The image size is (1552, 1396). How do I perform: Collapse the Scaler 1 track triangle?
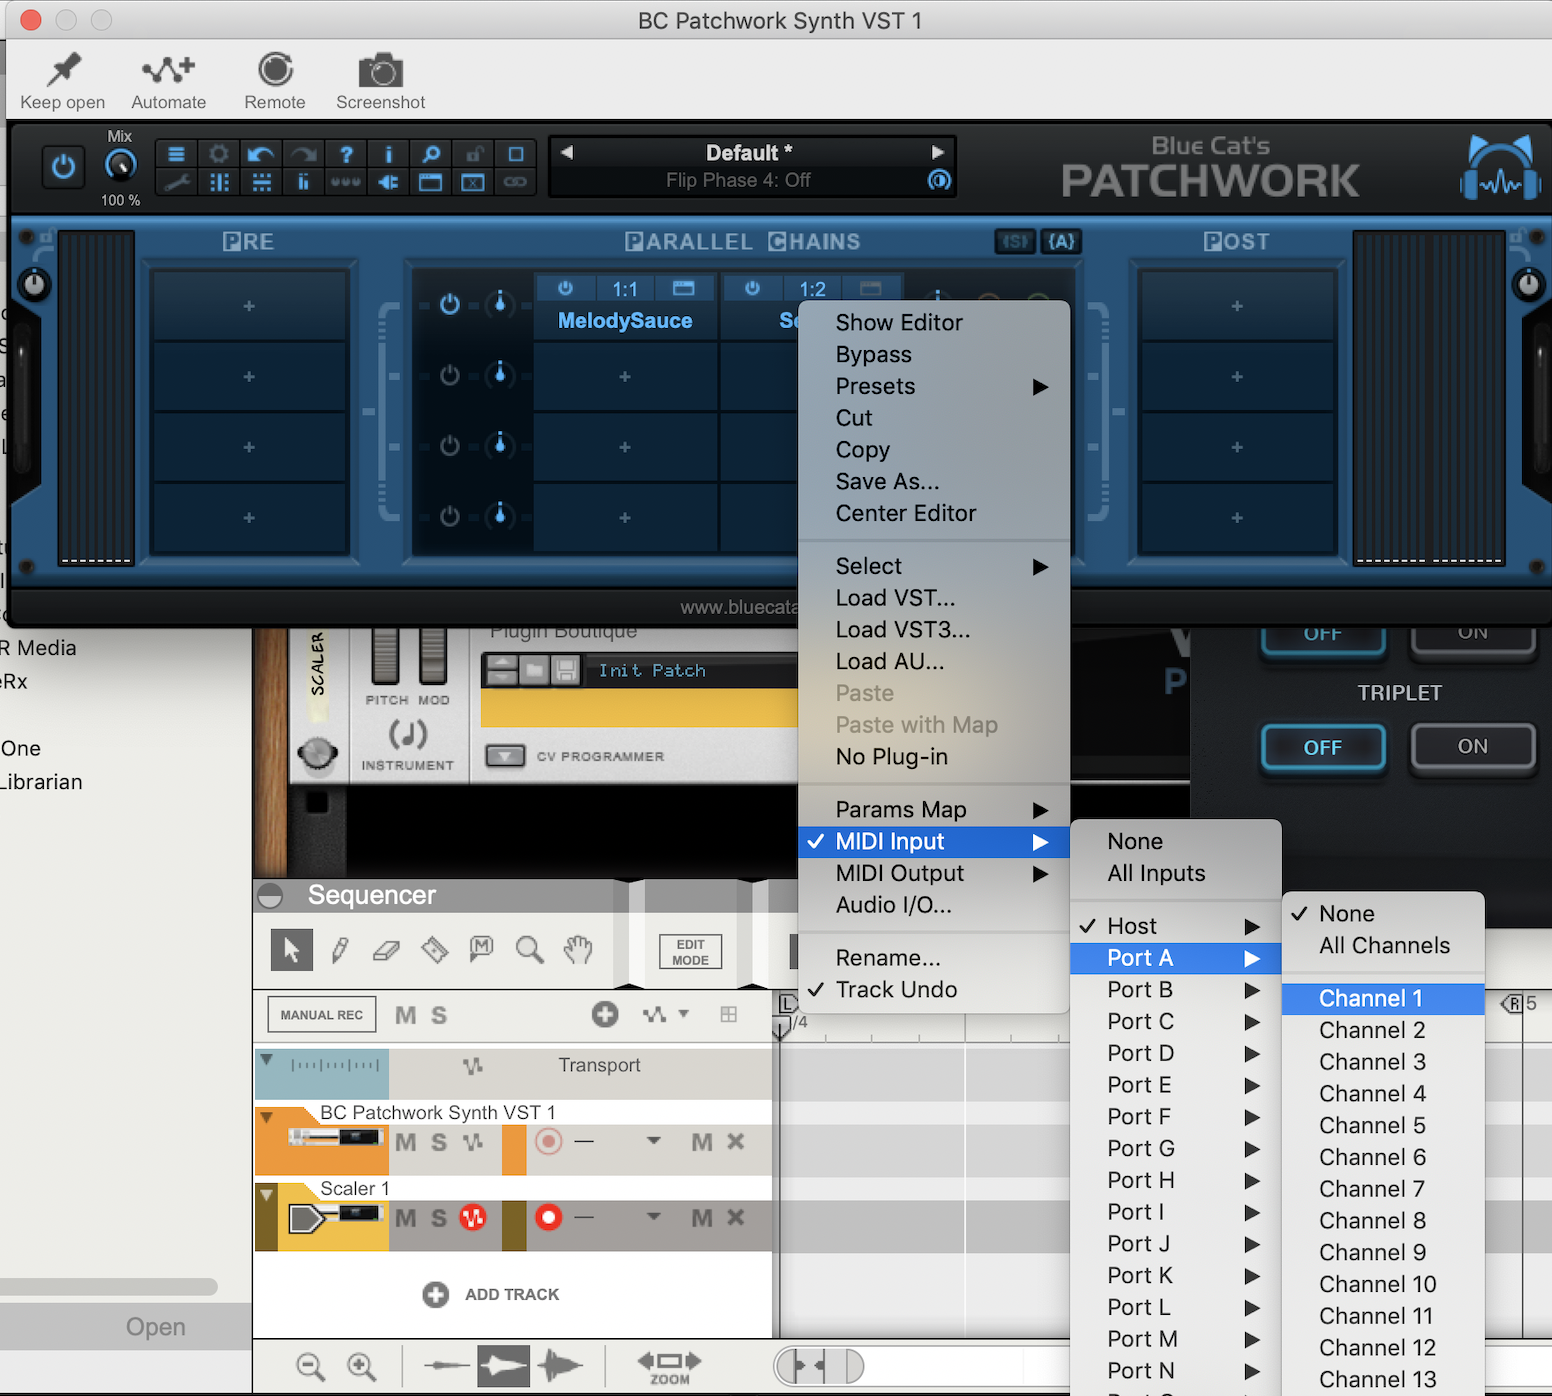point(266,1194)
